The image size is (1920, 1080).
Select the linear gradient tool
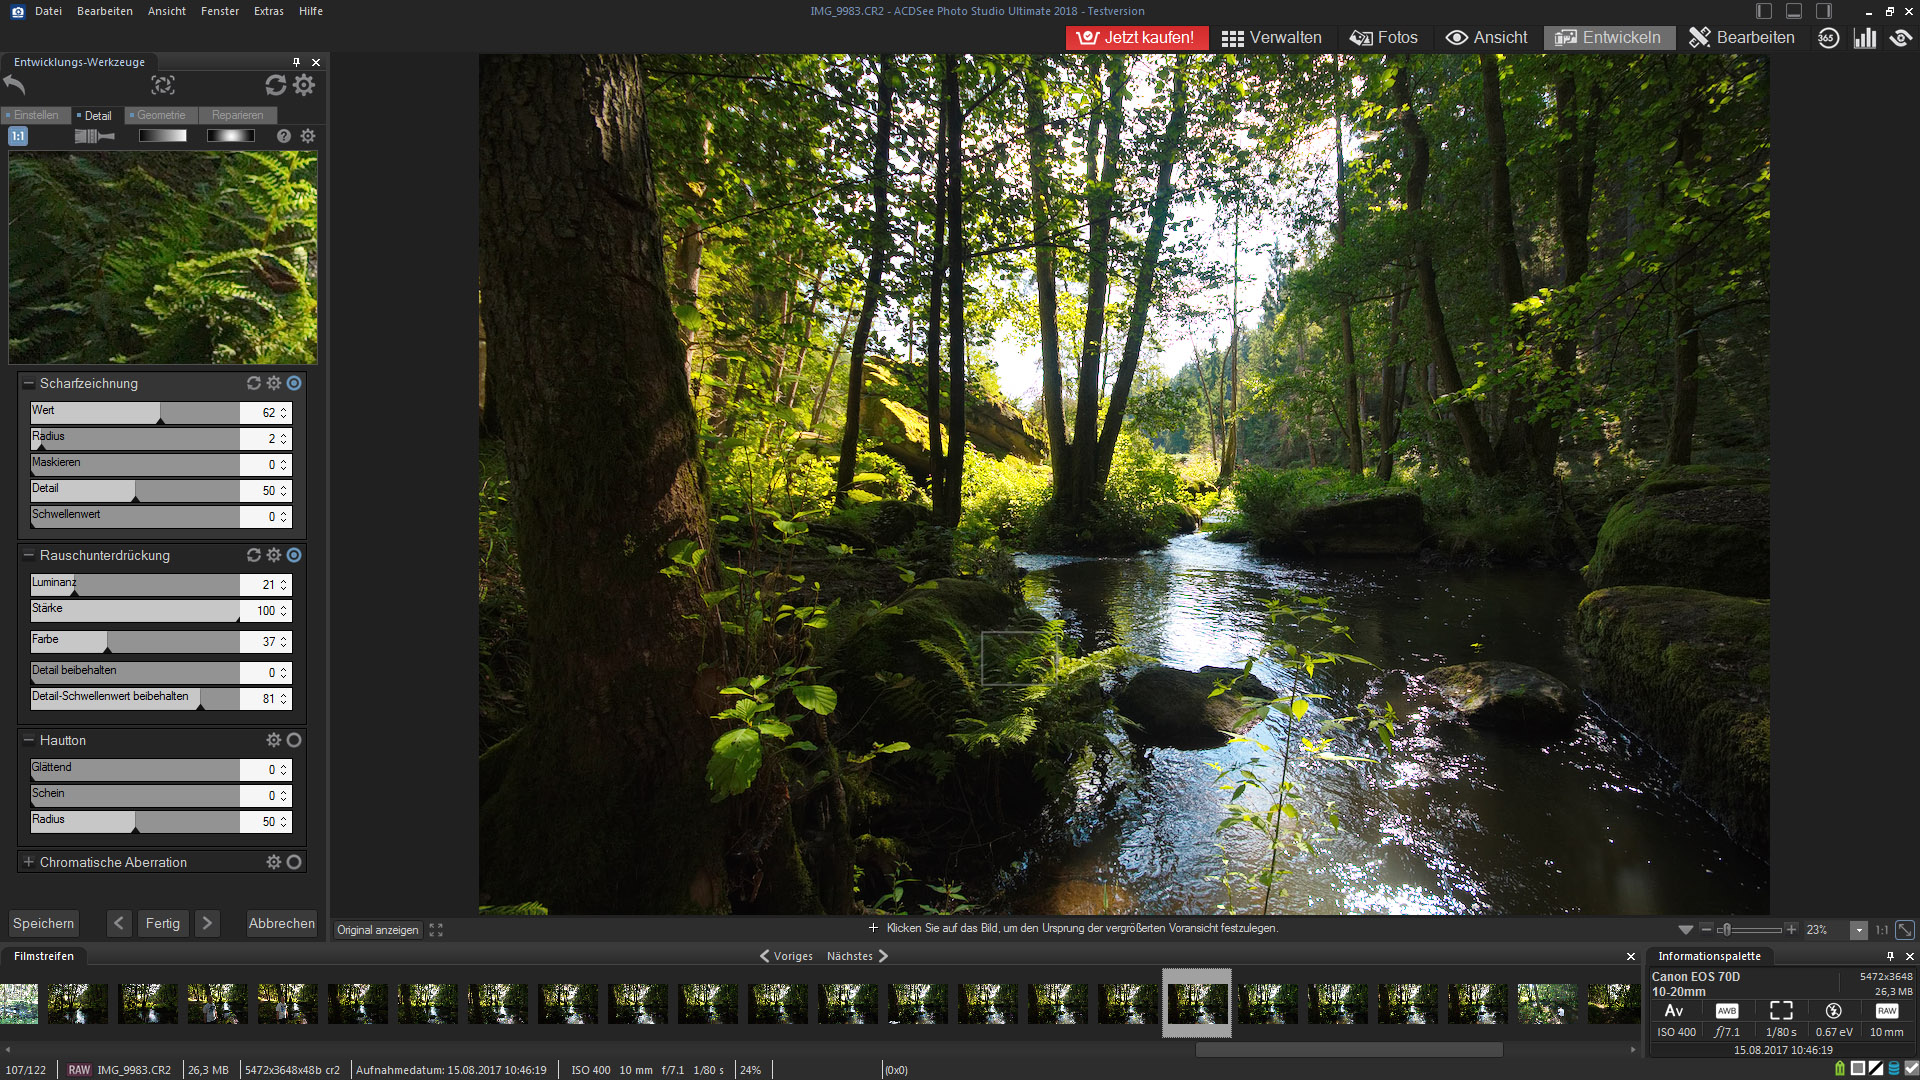pyautogui.click(x=162, y=136)
